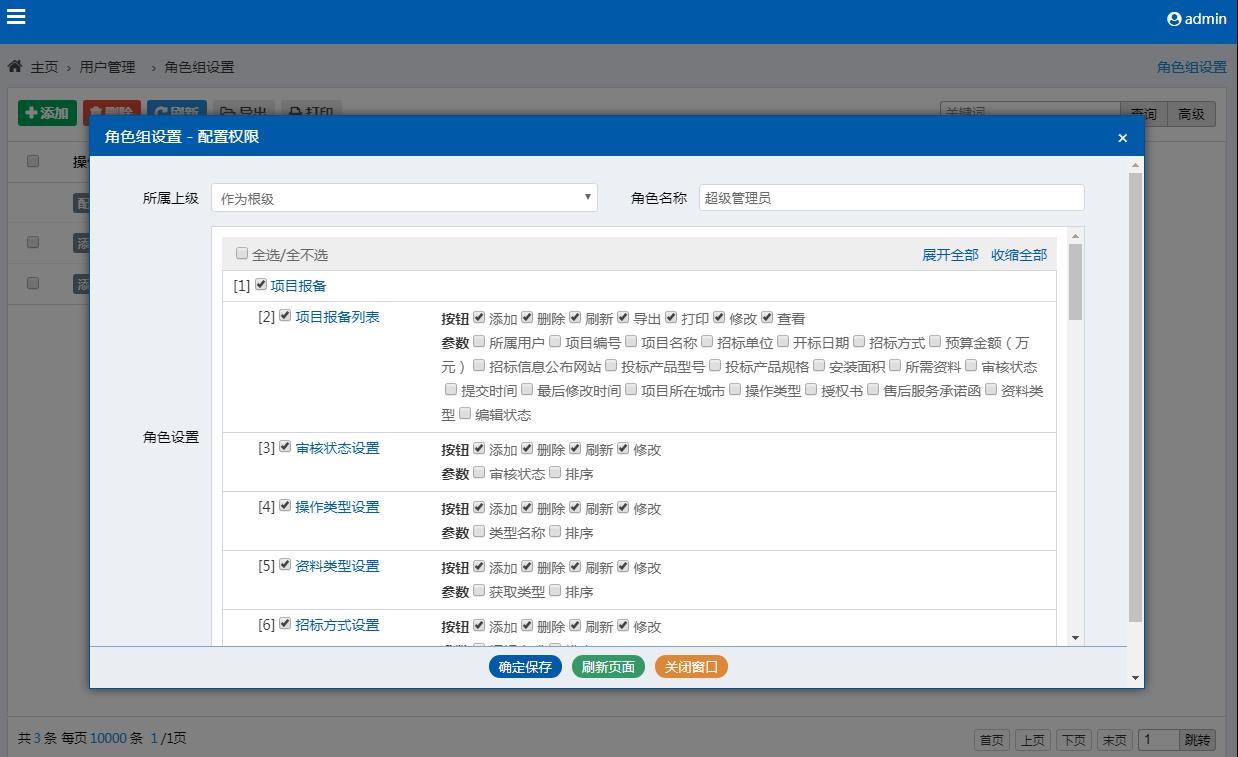The image size is (1238, 757).
Task: Click 收缩全部 link
Action: [1019, 255]
